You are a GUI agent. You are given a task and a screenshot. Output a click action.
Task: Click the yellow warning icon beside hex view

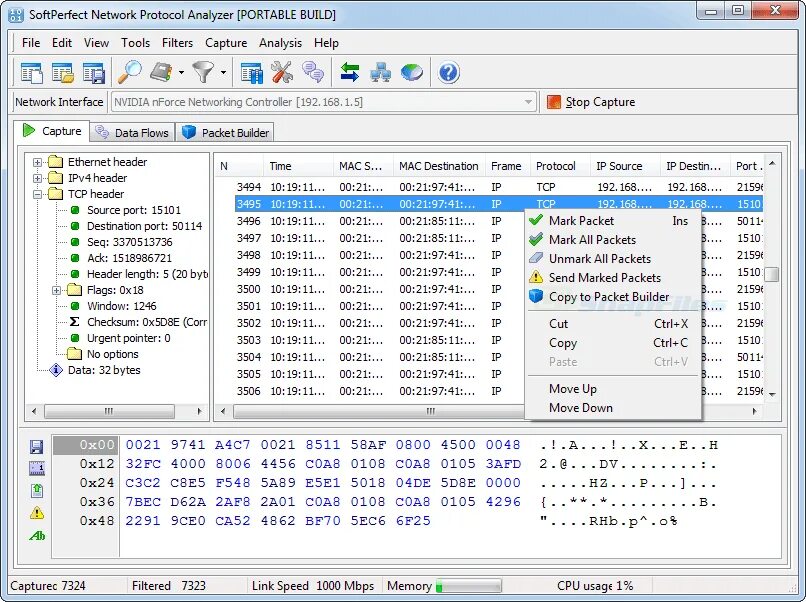point(37,513)
